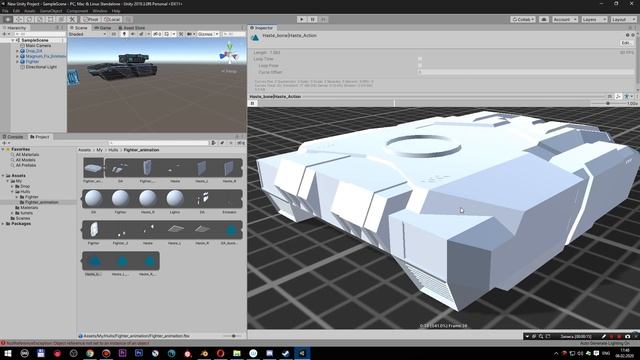Viewport: 640px width, 360px height.
Task: Click the Pause button in top toolbar
Action: point(313,19)
